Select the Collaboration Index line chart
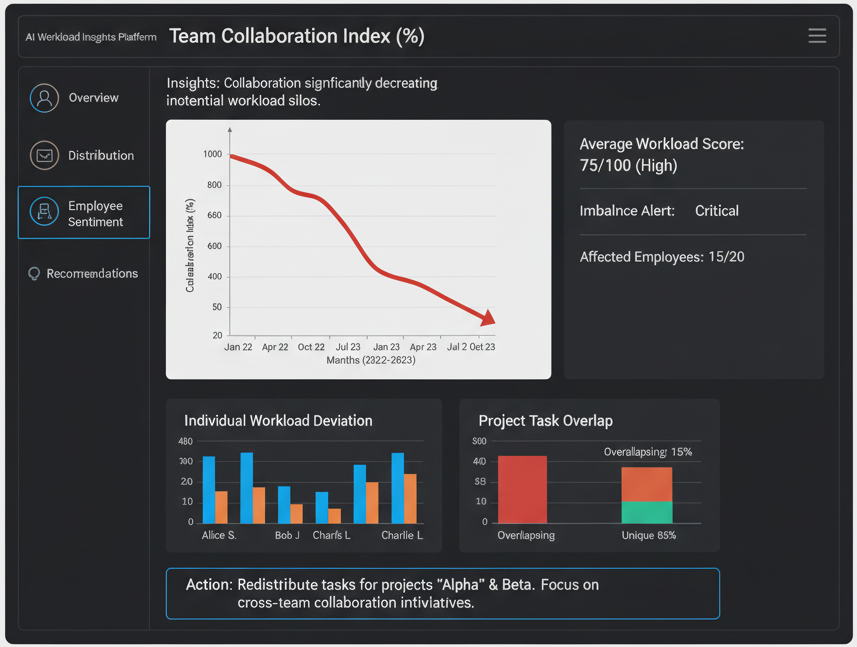This screenshot has height=647, width=857. (358, 248)
